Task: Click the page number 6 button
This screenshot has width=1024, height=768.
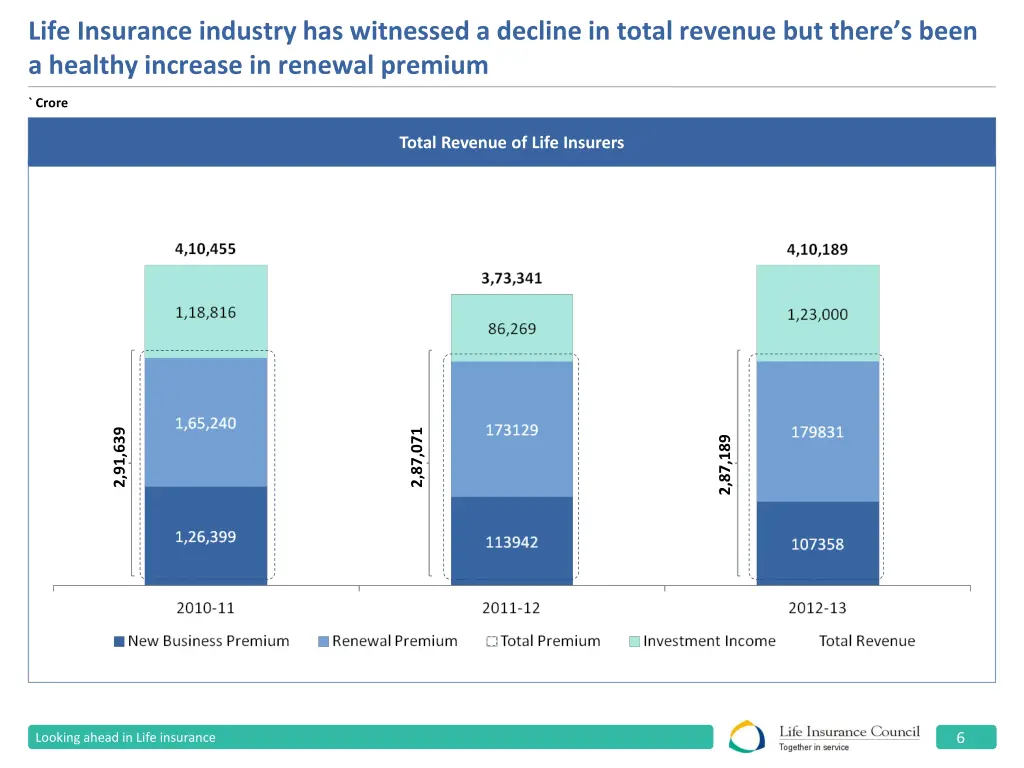Action: point(962,737)
